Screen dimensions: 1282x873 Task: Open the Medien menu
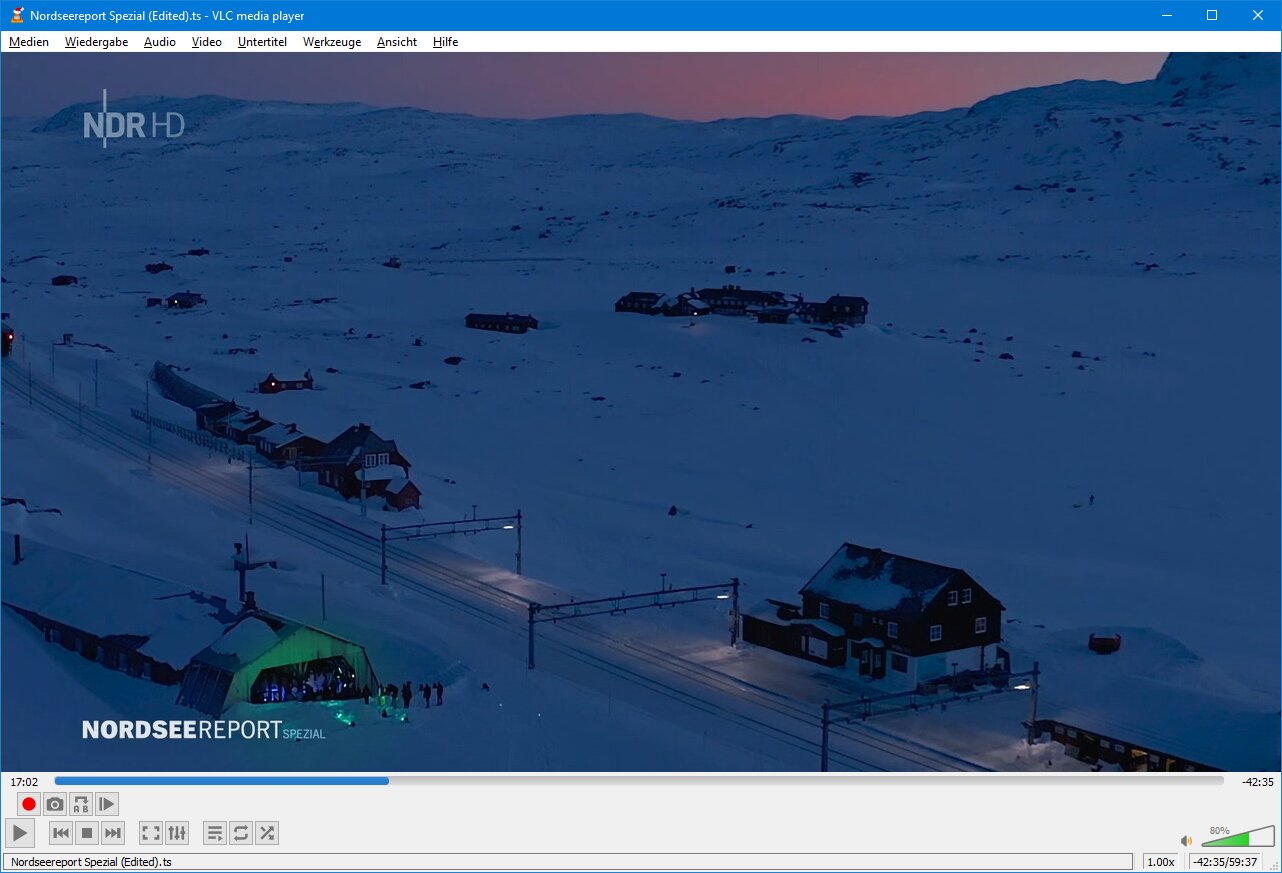click(x=29, y=42)
